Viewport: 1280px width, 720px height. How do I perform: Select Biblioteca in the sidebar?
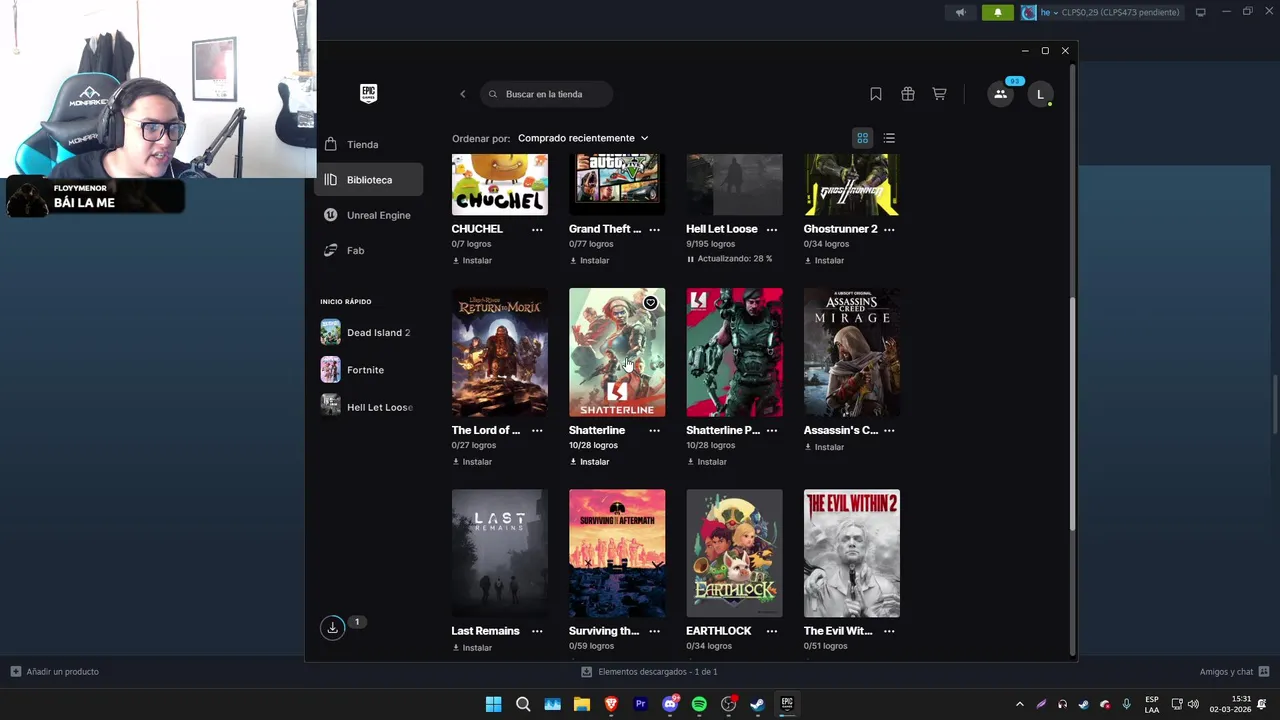click(x=369, y=180)
